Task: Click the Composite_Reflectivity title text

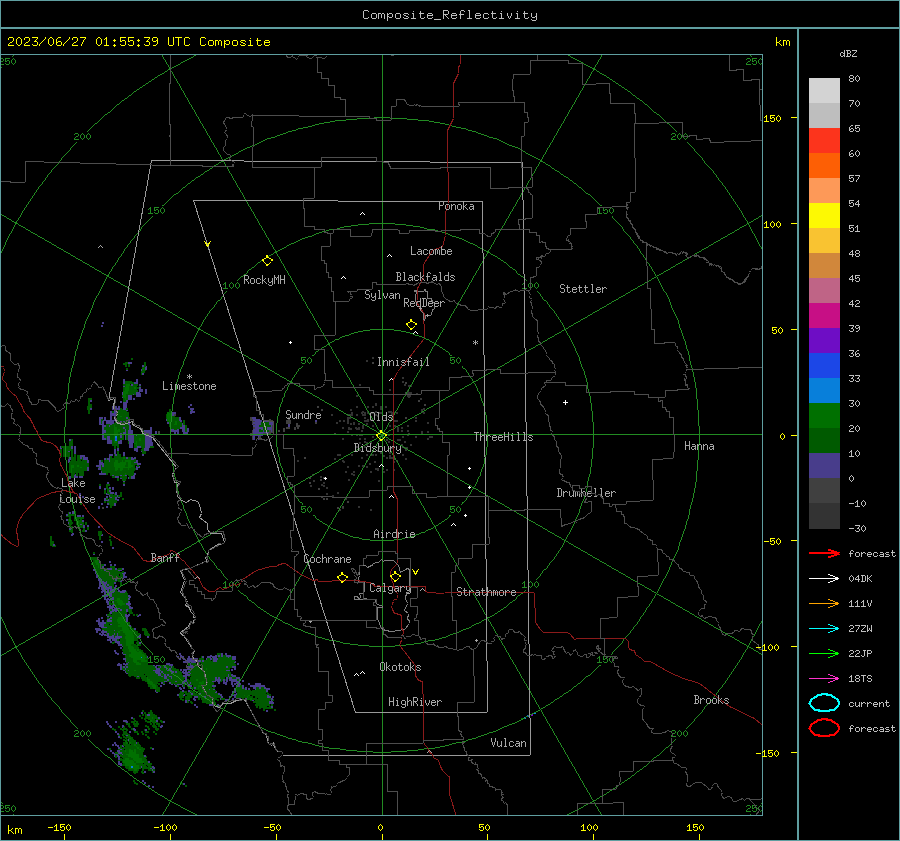Action: pyautogui.click(x=450, y=15)
